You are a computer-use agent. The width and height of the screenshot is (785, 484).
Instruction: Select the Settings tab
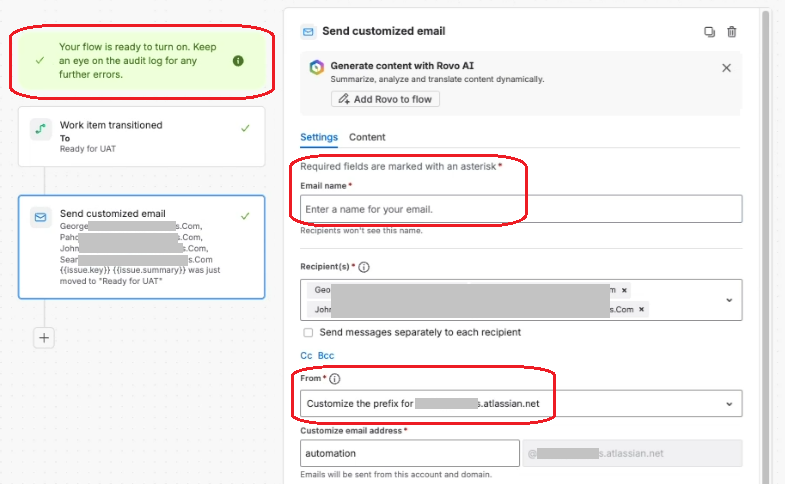(x=319, y=137)
